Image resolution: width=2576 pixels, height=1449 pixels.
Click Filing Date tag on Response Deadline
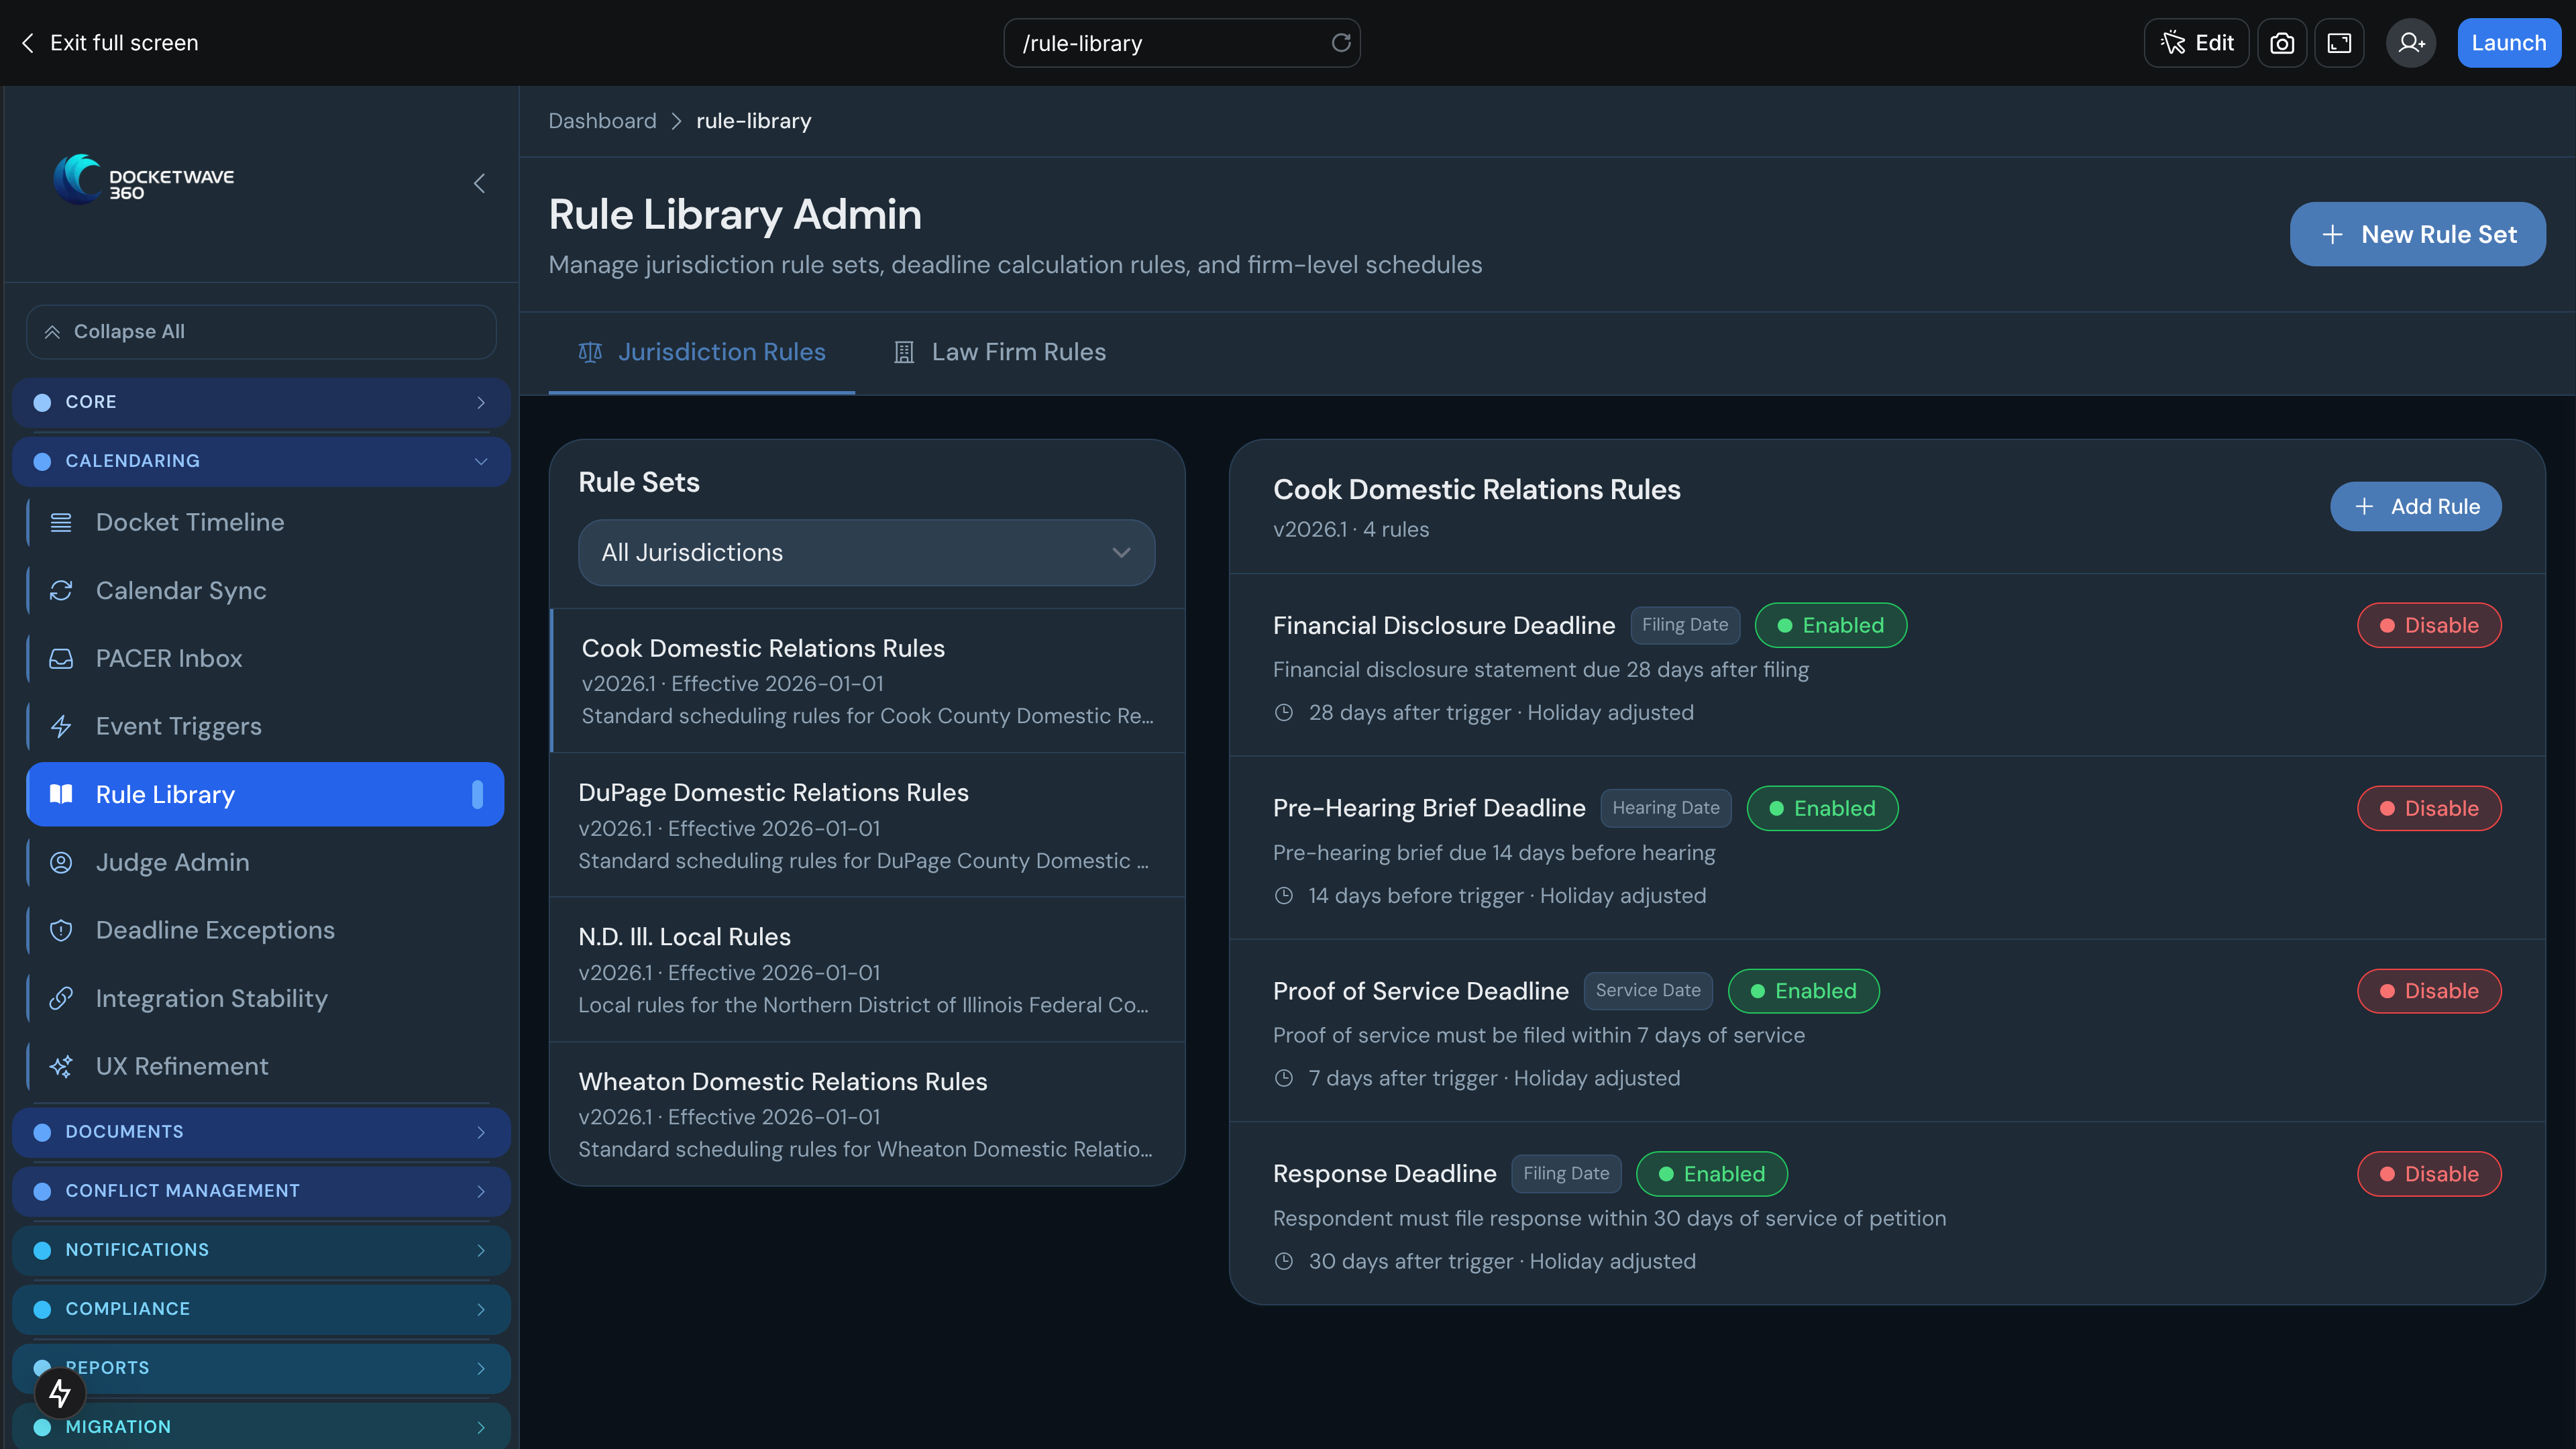click(1566, 1174)
